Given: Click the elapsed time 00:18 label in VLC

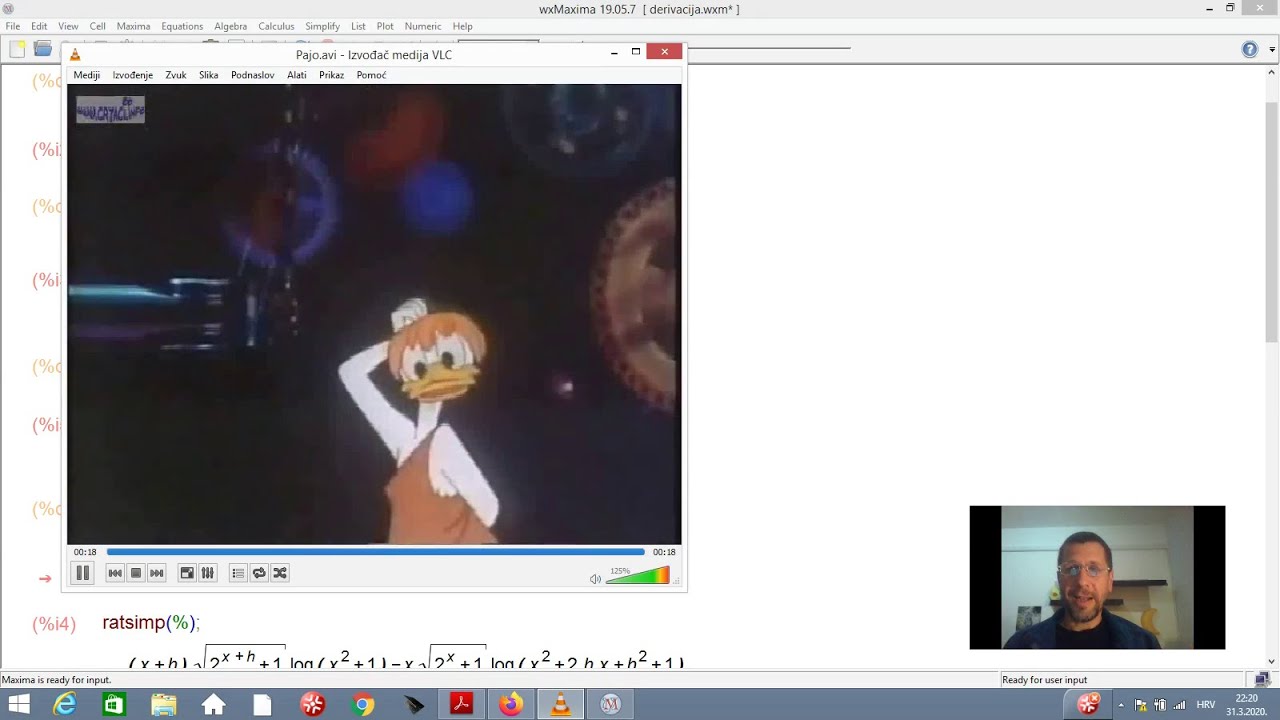Looking at the screenshot, I should [x=85, y=552].
